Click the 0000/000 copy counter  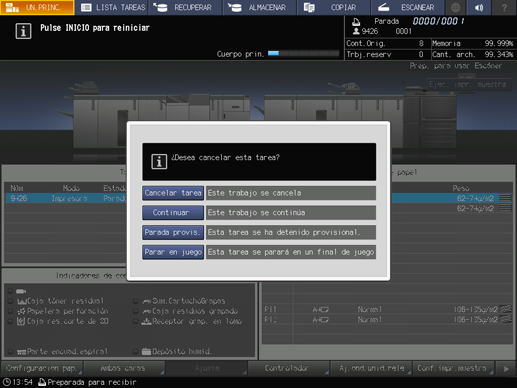(x=438, y=21)
